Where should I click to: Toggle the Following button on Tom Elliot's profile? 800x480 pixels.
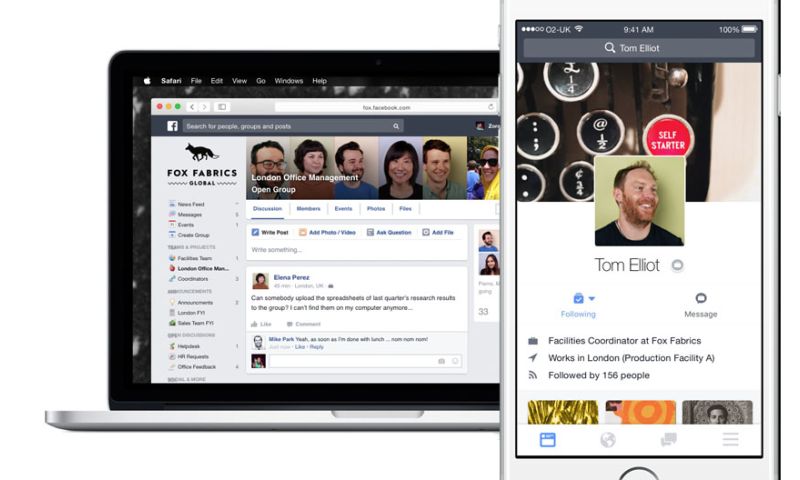(x=578, y=305)
